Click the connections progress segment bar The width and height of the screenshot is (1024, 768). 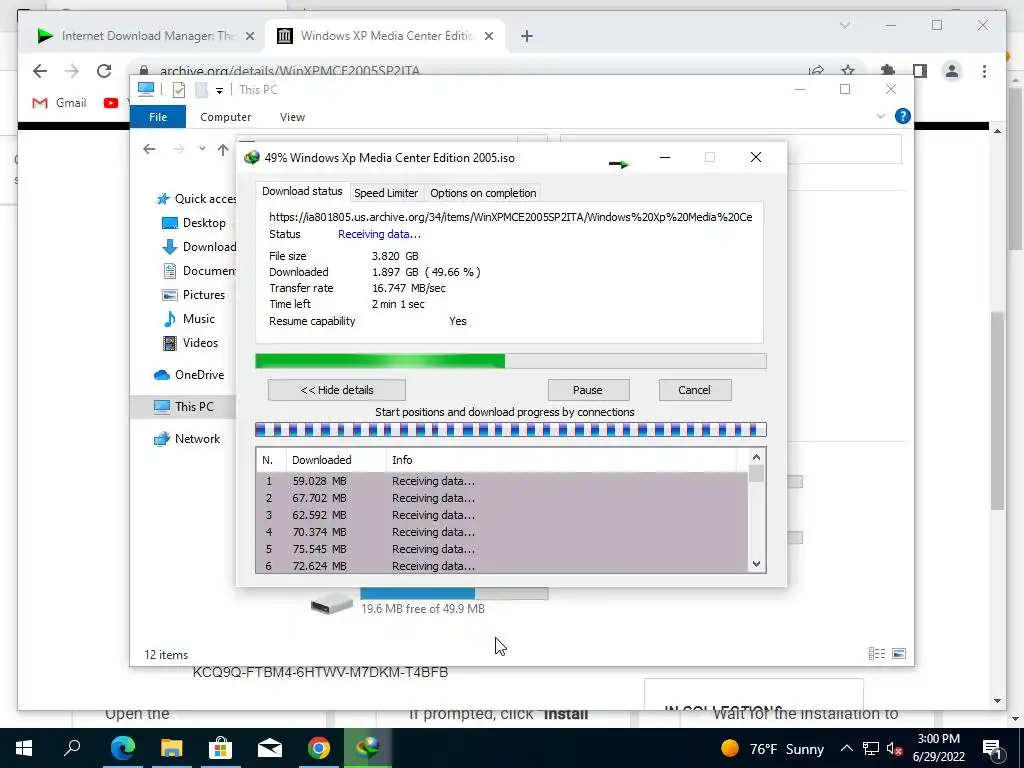[x=511, y=430]
